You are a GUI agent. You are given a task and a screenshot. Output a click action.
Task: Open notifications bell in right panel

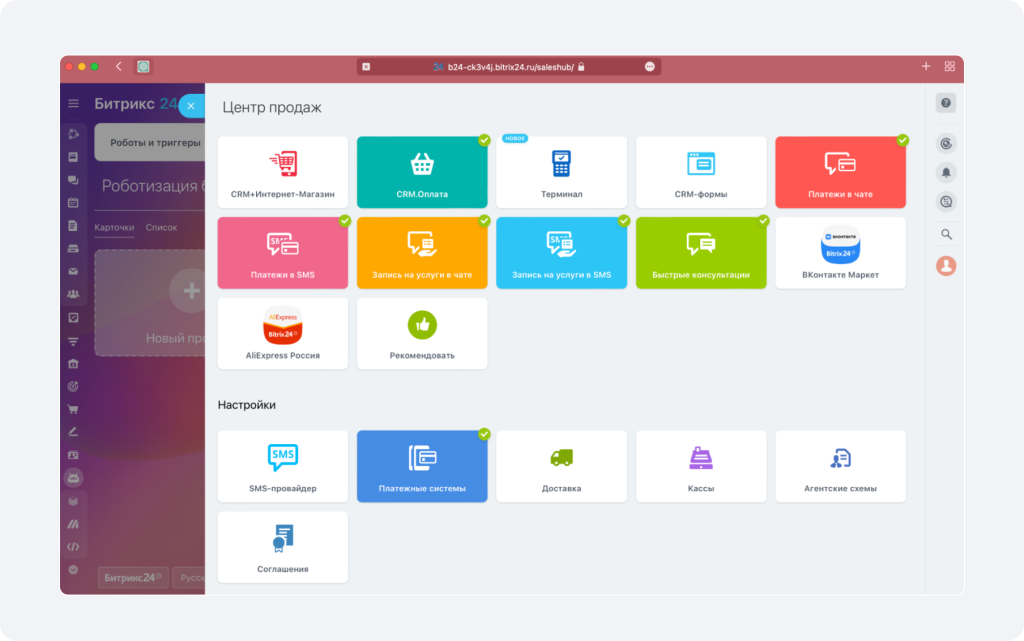946,172
